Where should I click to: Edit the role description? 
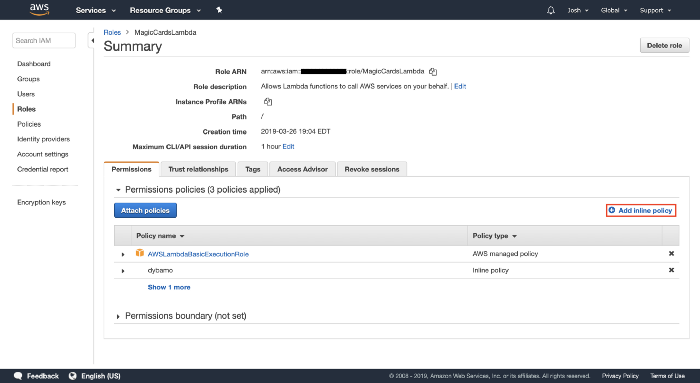pos(460,86)
